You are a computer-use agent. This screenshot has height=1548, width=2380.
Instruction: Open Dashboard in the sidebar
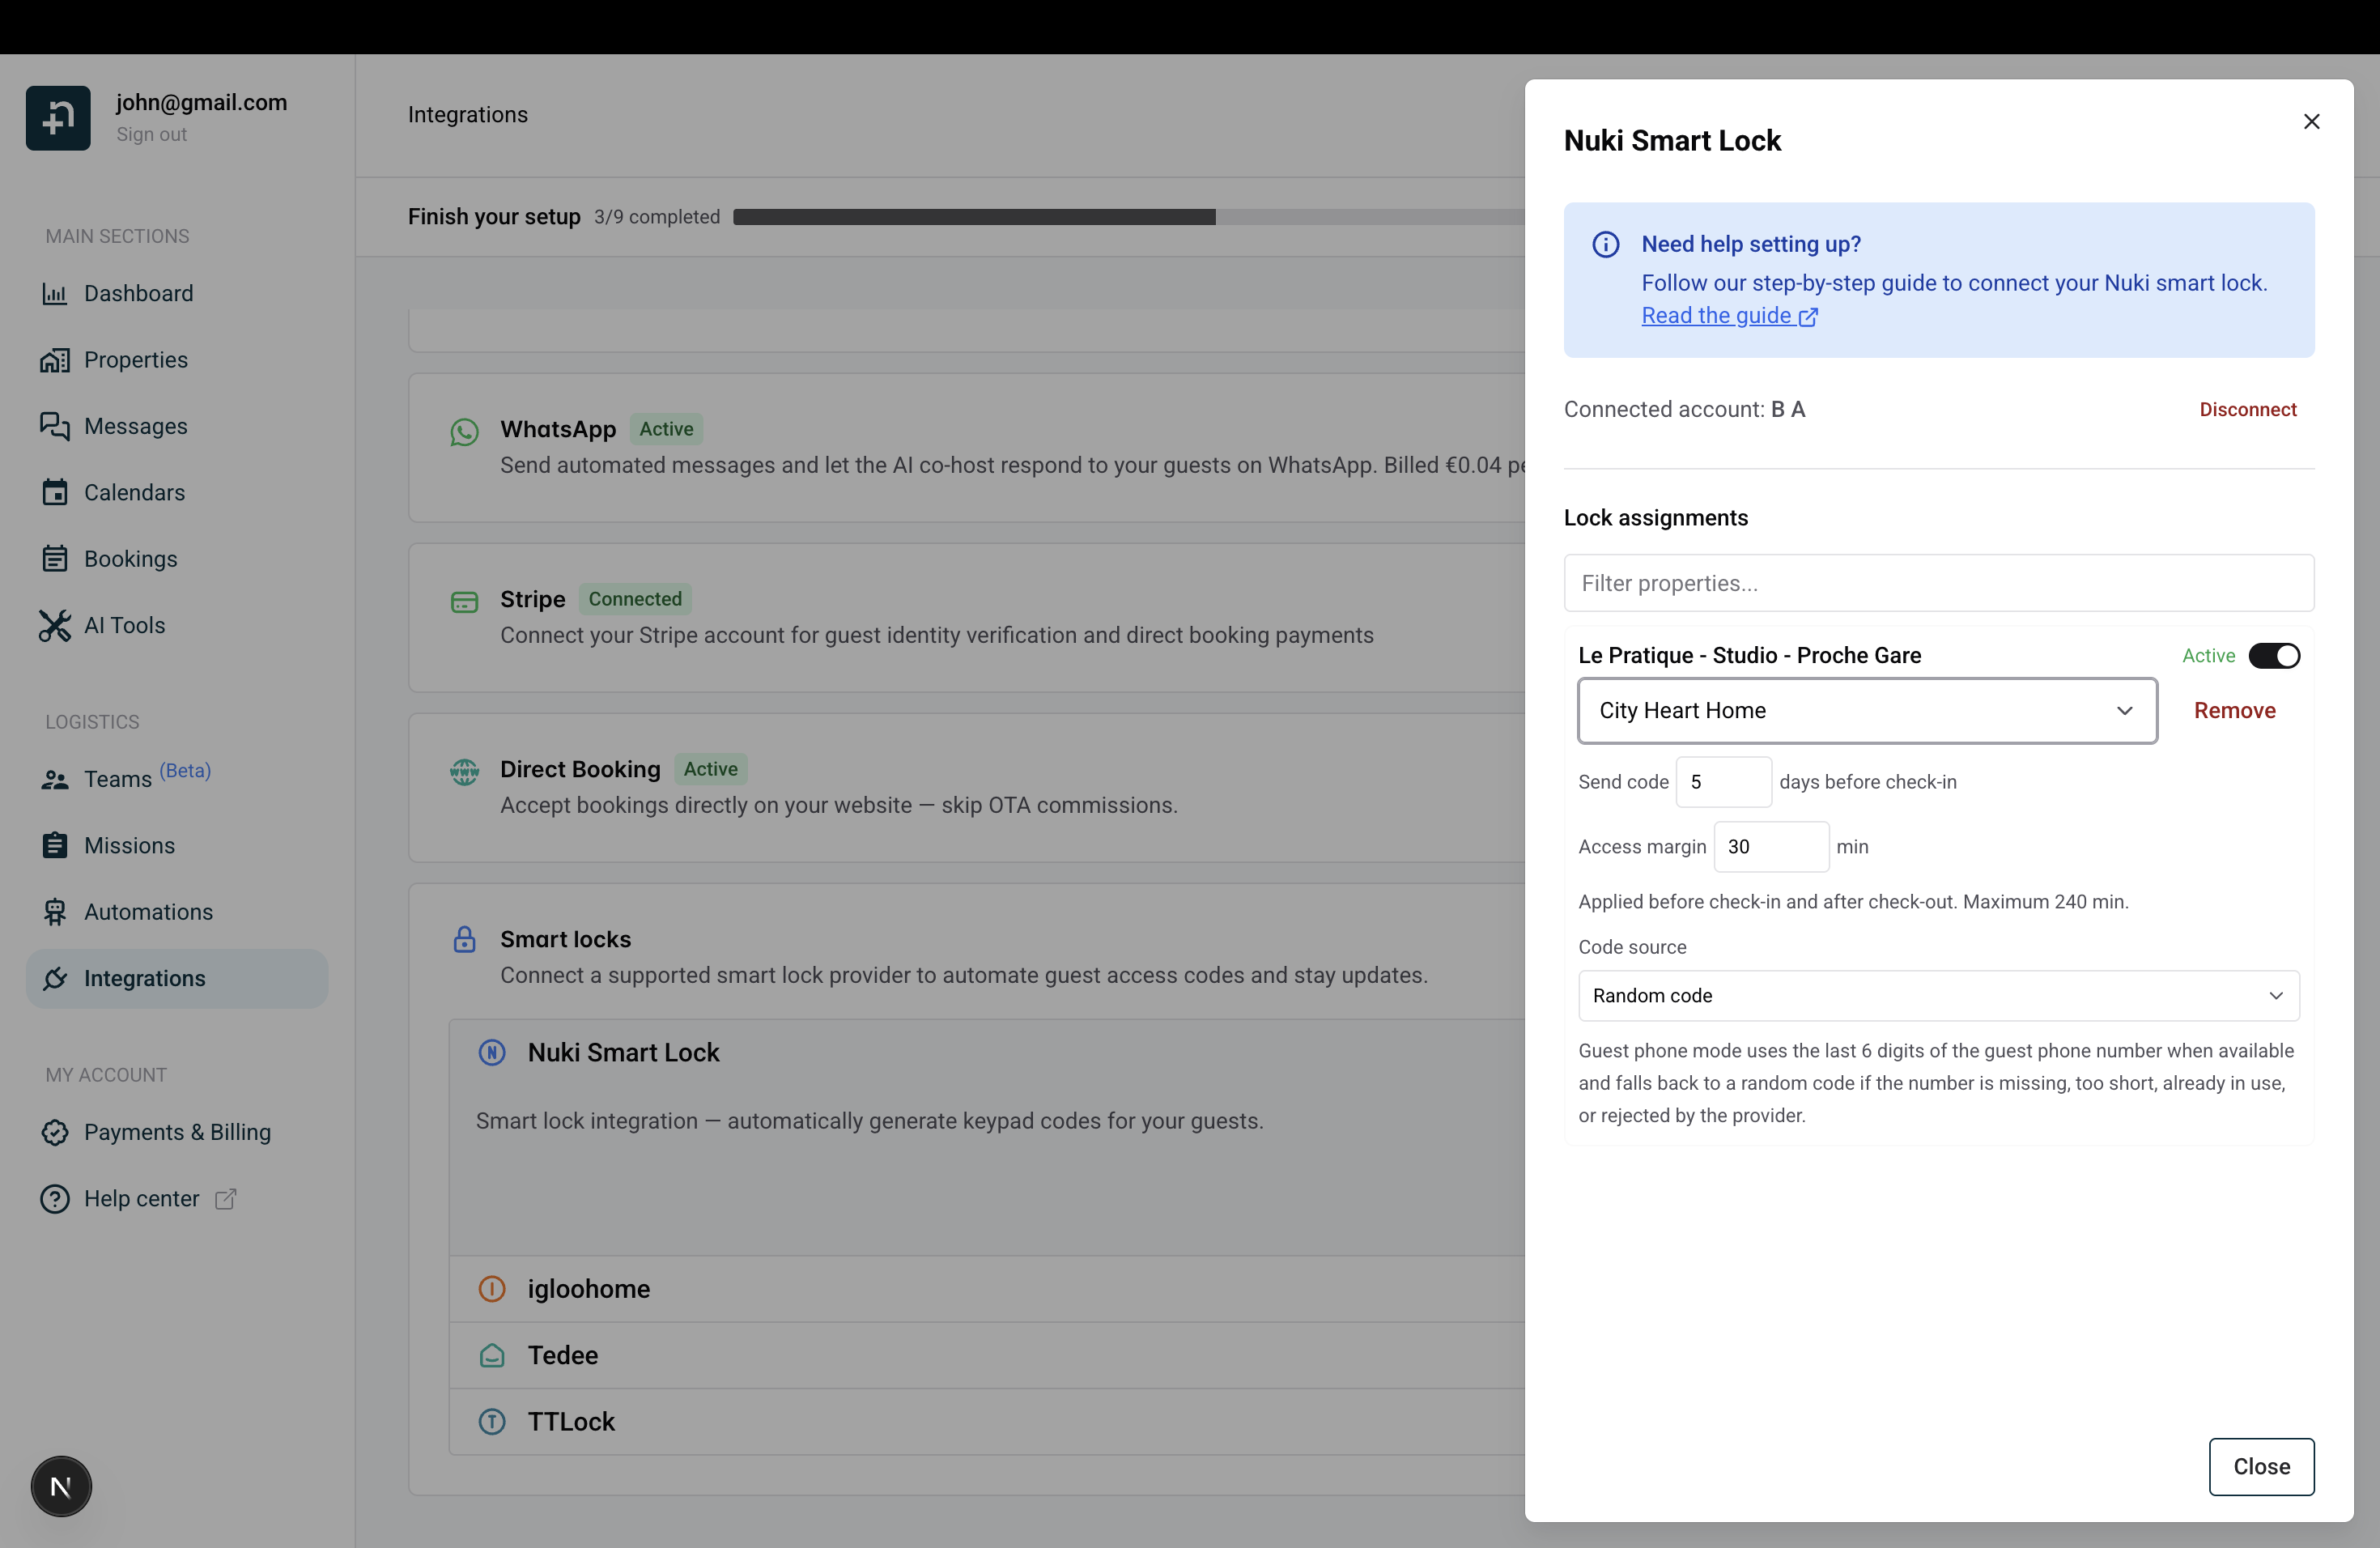(177, 294)
